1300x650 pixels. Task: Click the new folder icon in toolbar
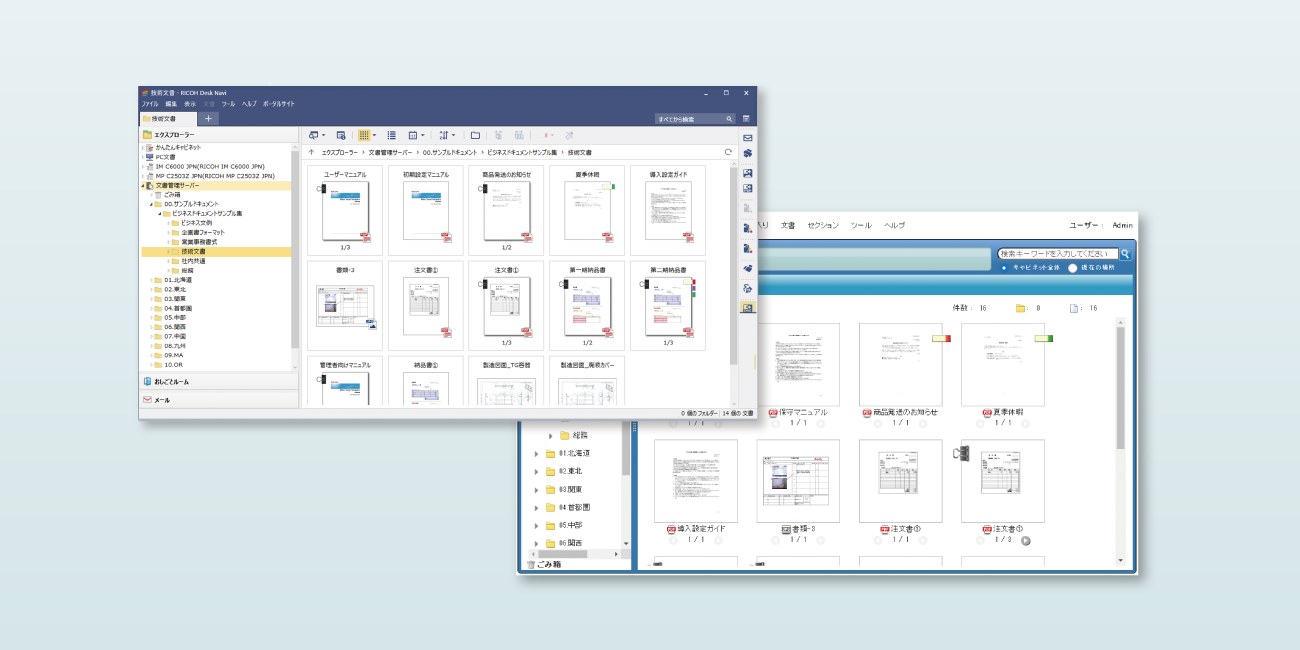pyautogui.click(x=476, y=135)
